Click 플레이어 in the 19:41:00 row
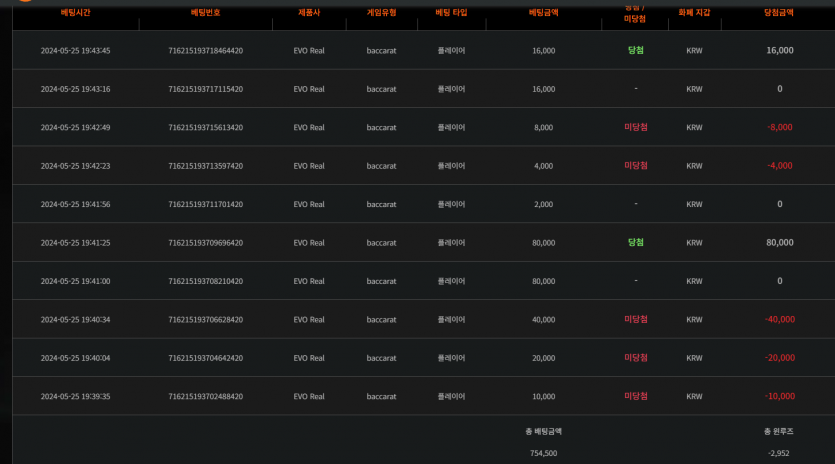Image resolution: width=835 pixels, height=464 pixels. pos(451,281)
